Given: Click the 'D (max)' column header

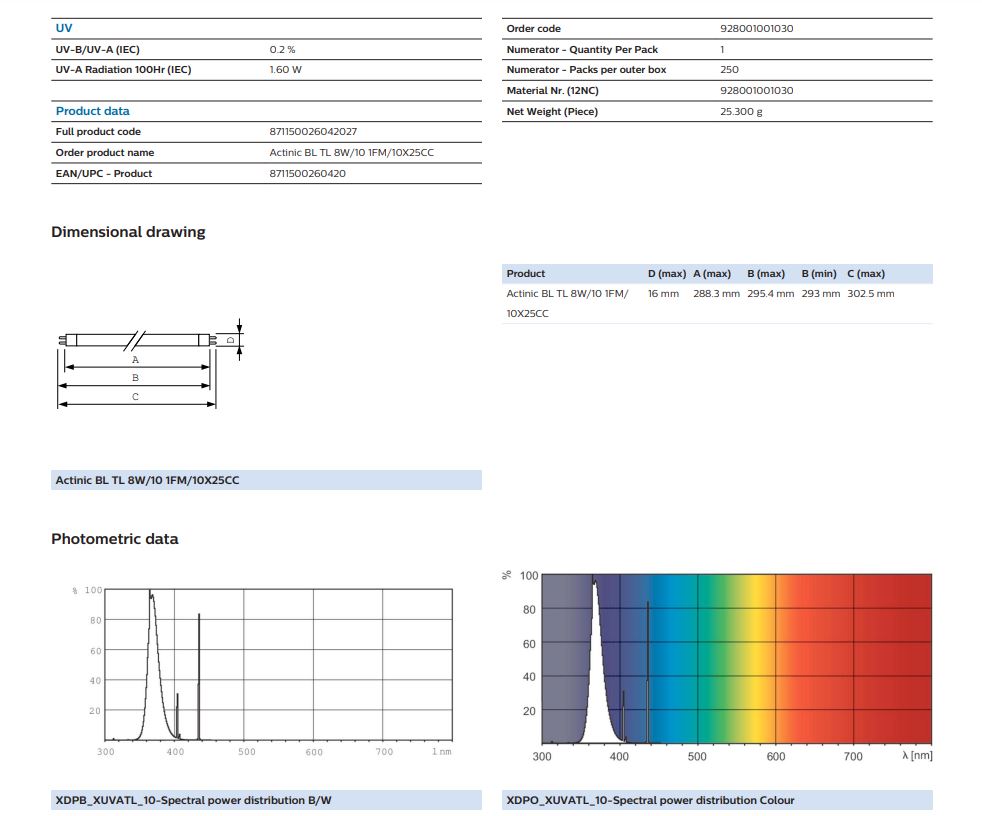Looking at the screenshot, I should click(x=667, y=274).
